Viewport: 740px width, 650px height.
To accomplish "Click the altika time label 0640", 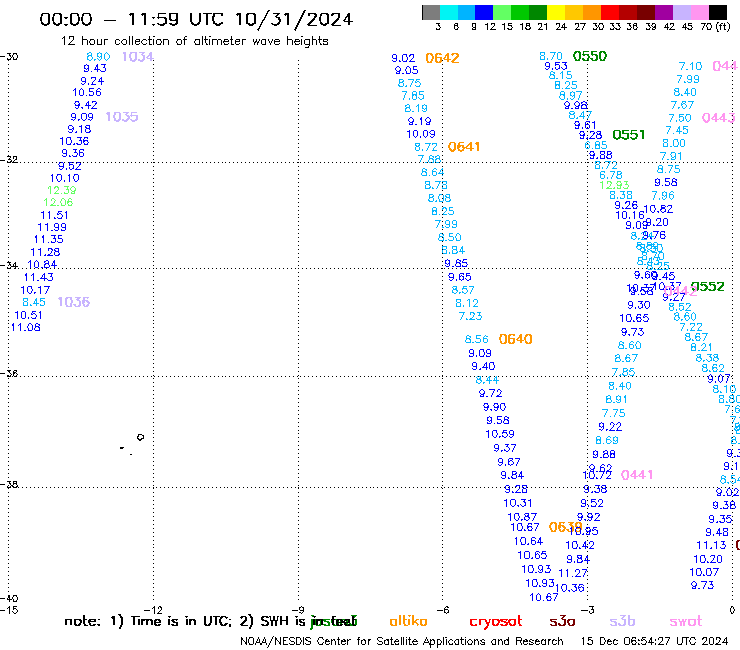I will coord(515,339).
